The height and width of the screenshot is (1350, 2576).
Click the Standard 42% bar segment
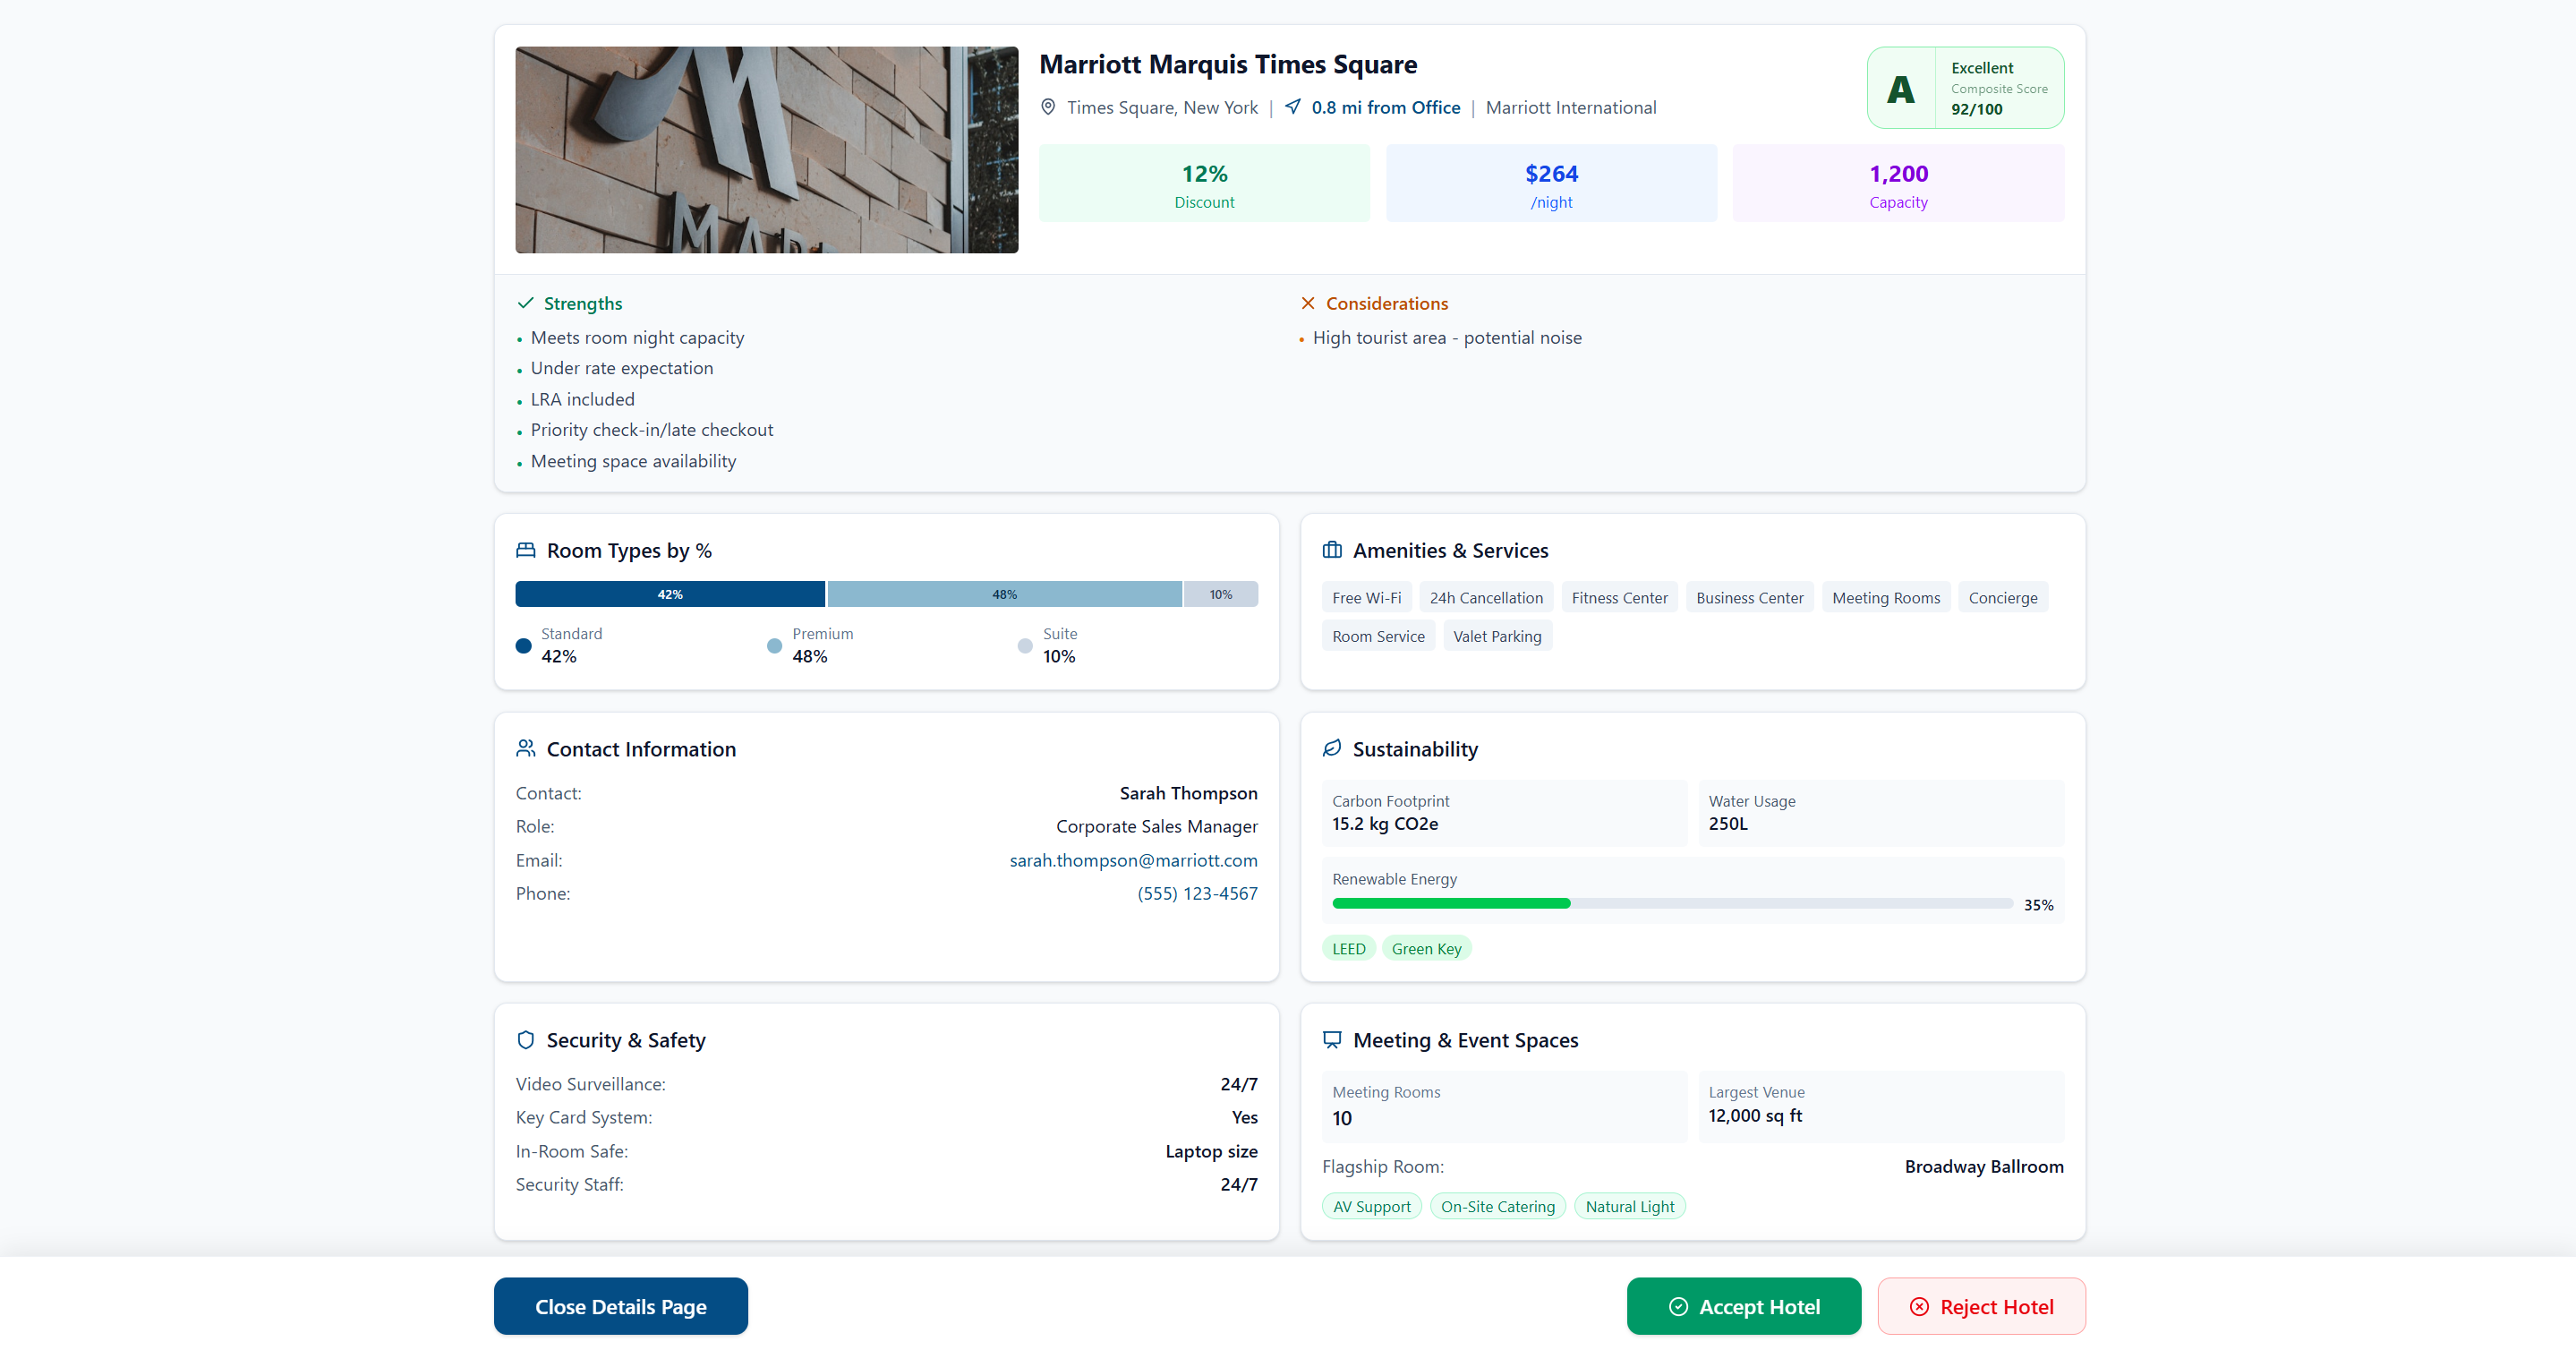(670, 594)
